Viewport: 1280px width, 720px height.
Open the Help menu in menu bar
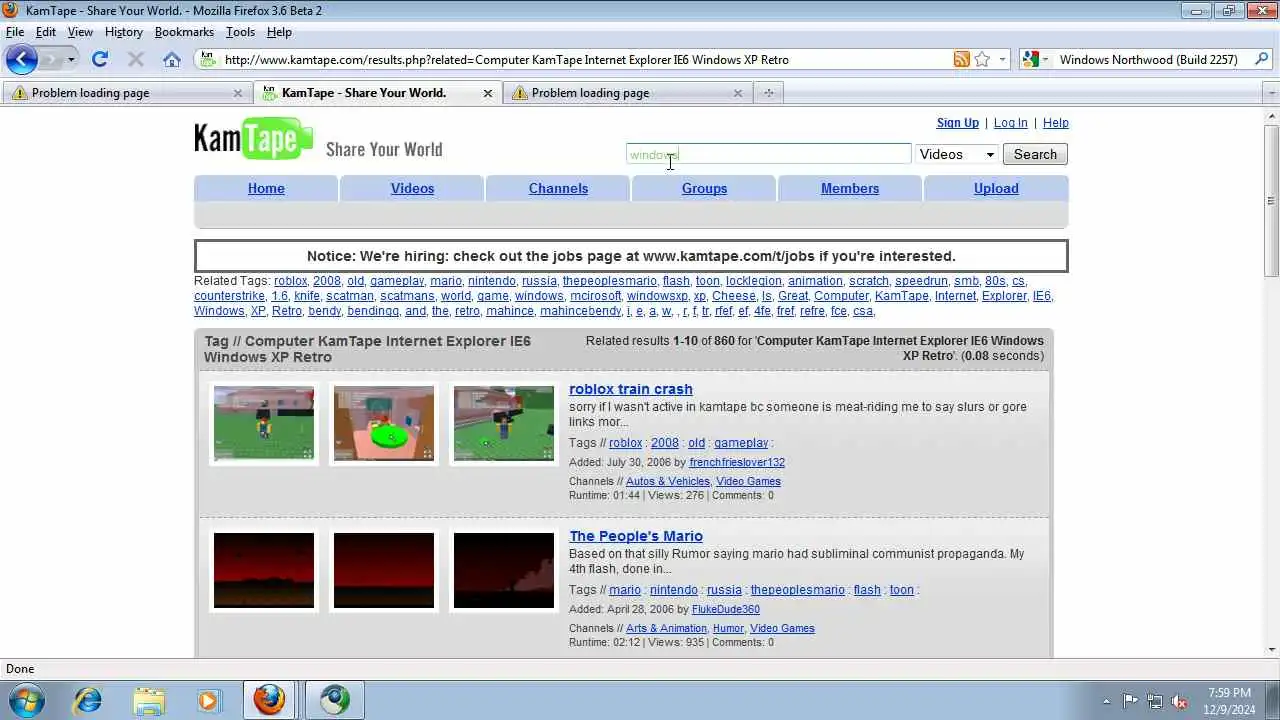pyautogui.click(x=279, y=32)
